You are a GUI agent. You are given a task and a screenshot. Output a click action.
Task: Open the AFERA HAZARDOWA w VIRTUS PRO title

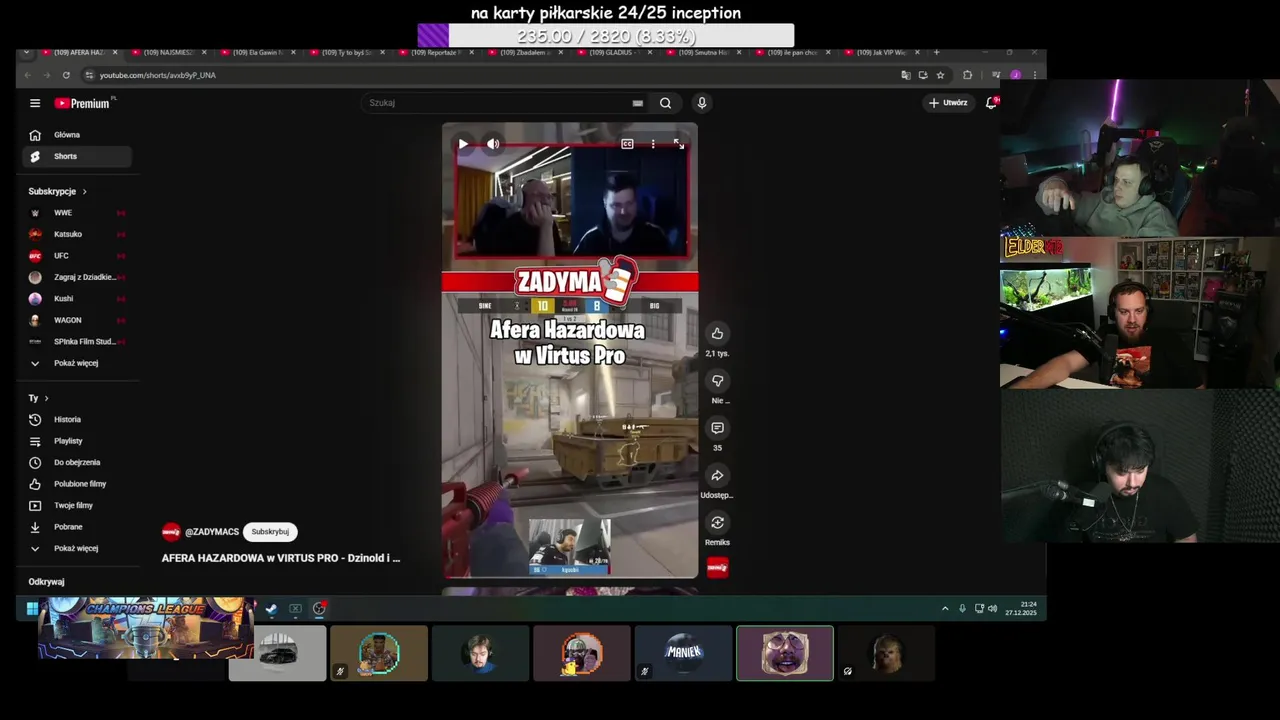point(281,558)
